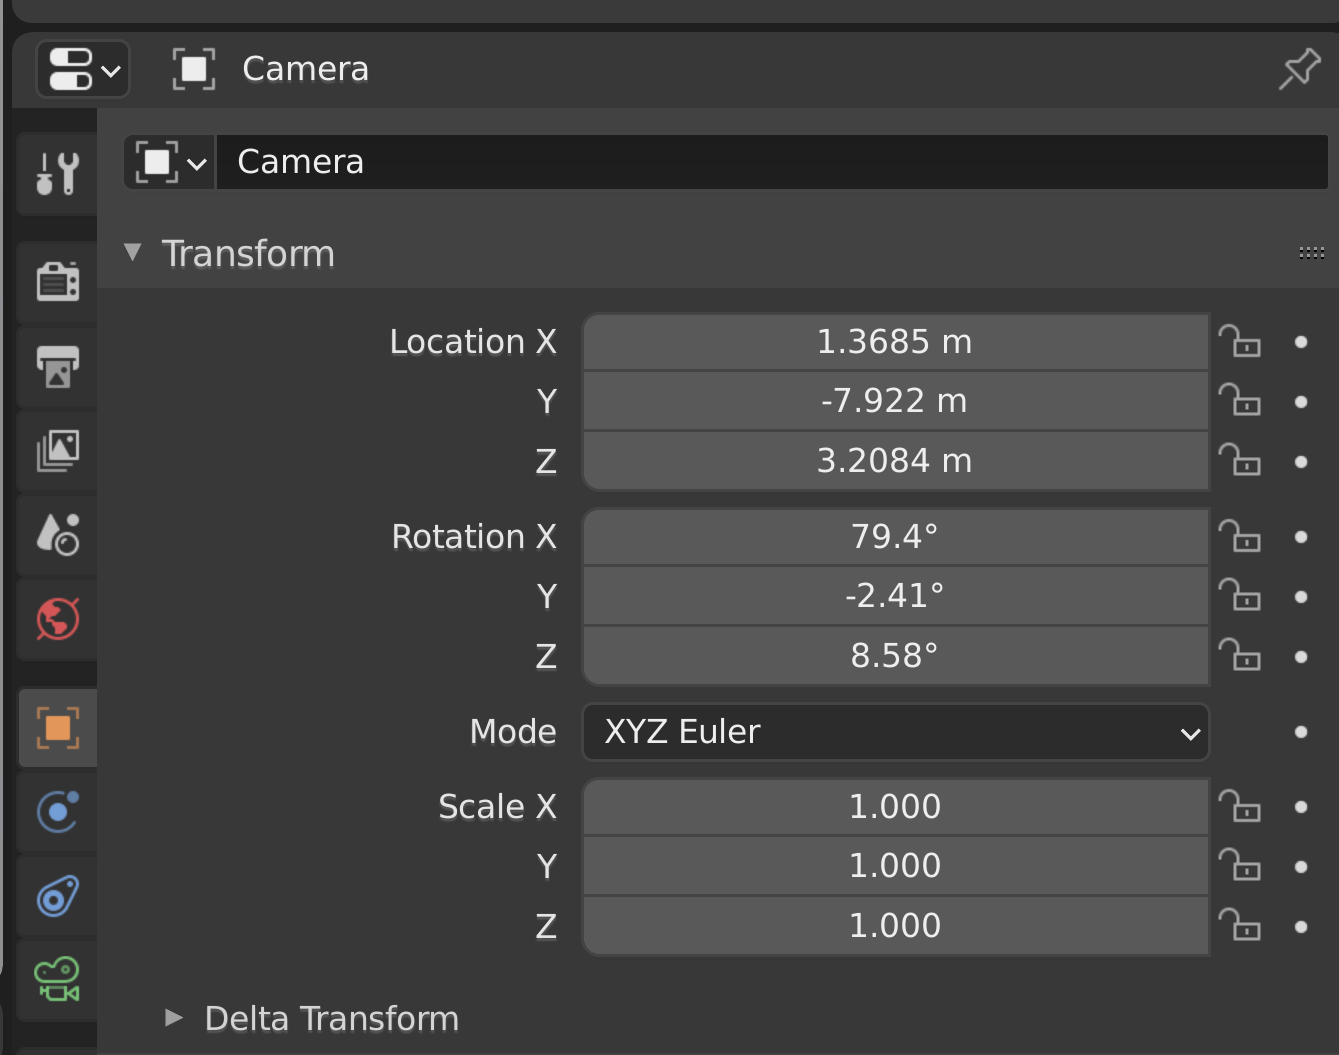The image size is (1339, 1055).
Task: Toggle the lock for Scale Z
Action: tap(1240, 926)
